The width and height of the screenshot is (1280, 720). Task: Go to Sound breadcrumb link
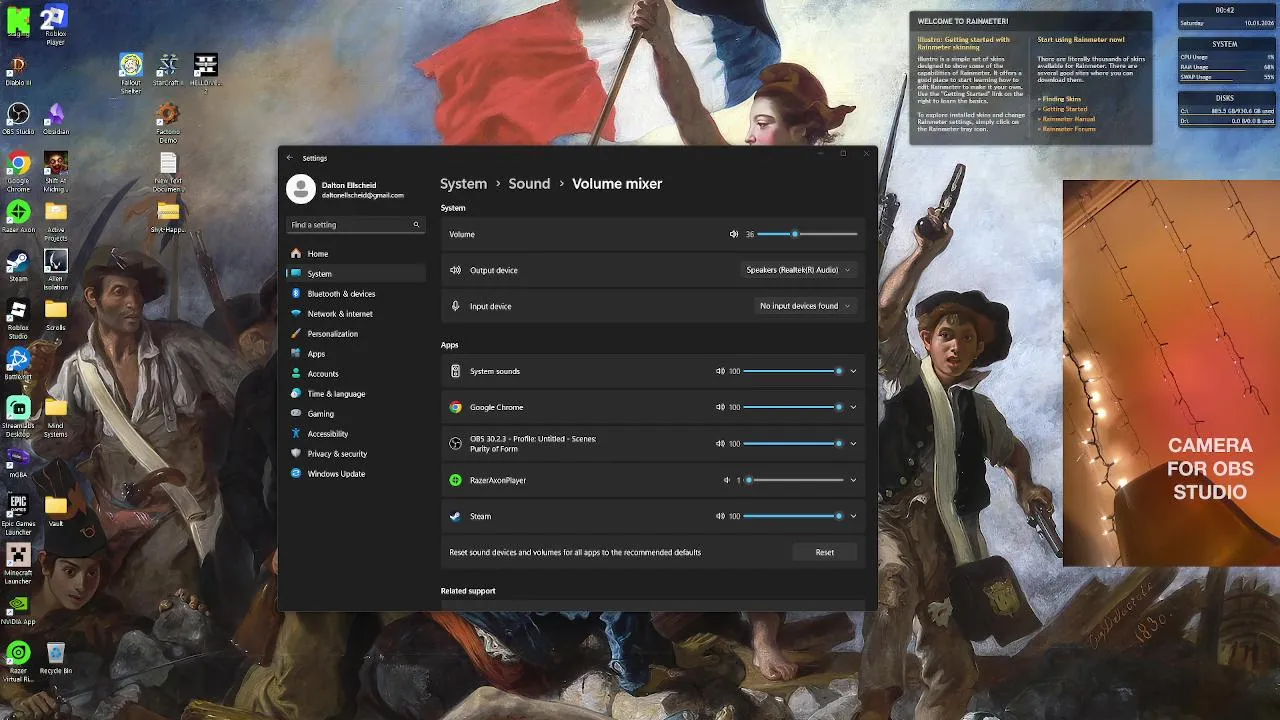tap(529, 184)
